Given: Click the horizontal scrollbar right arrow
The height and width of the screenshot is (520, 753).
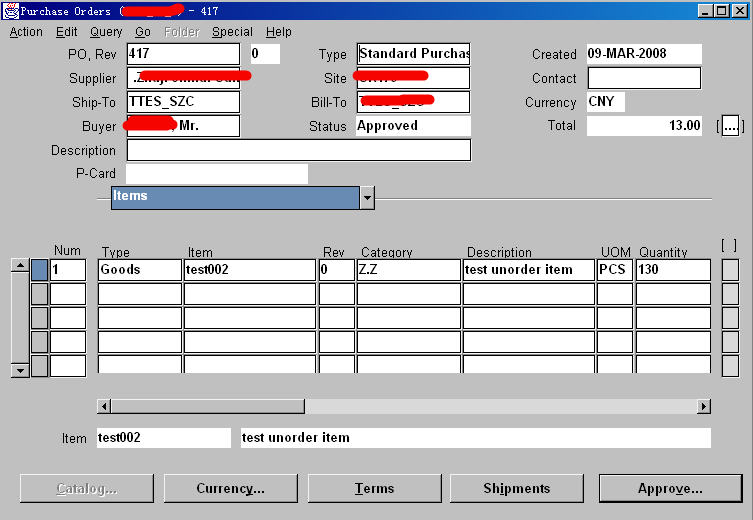Looking at the screenshot, I should click(x=704, y=407).
